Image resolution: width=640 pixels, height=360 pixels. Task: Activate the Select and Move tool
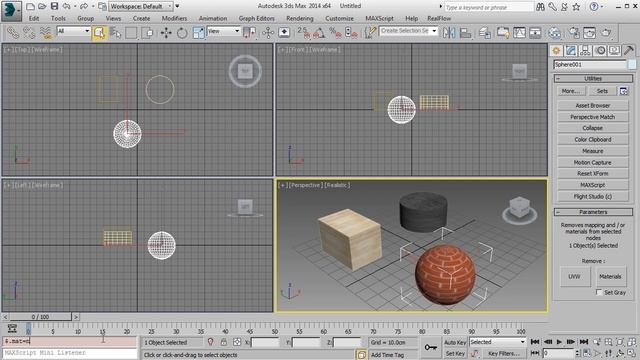click(x=166, y=33)
